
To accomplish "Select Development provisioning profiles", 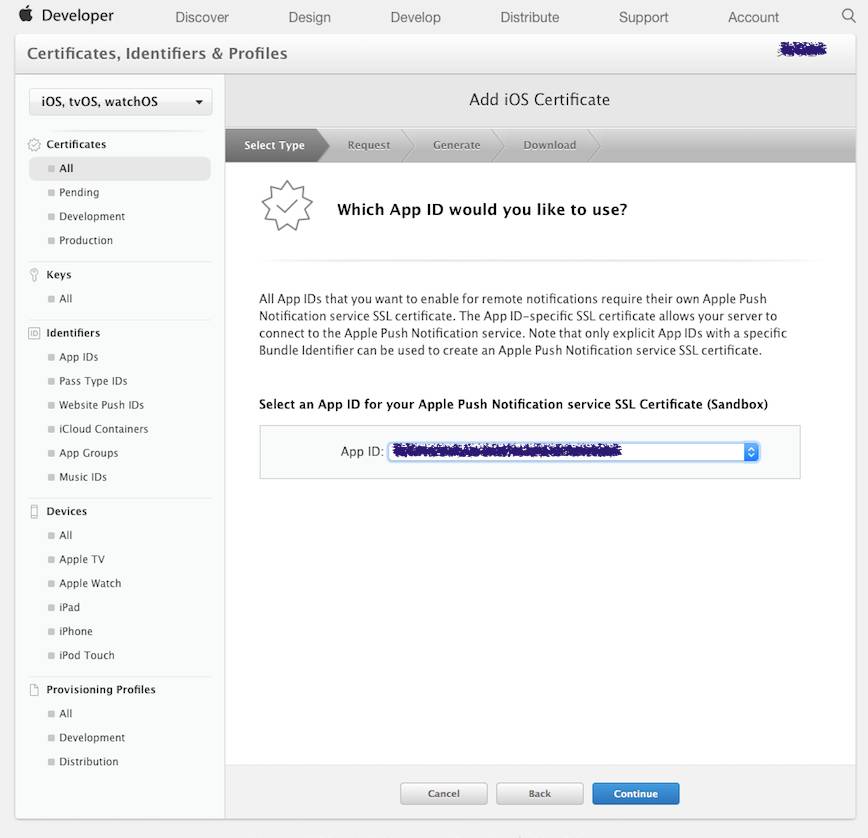I will point(92,738).
